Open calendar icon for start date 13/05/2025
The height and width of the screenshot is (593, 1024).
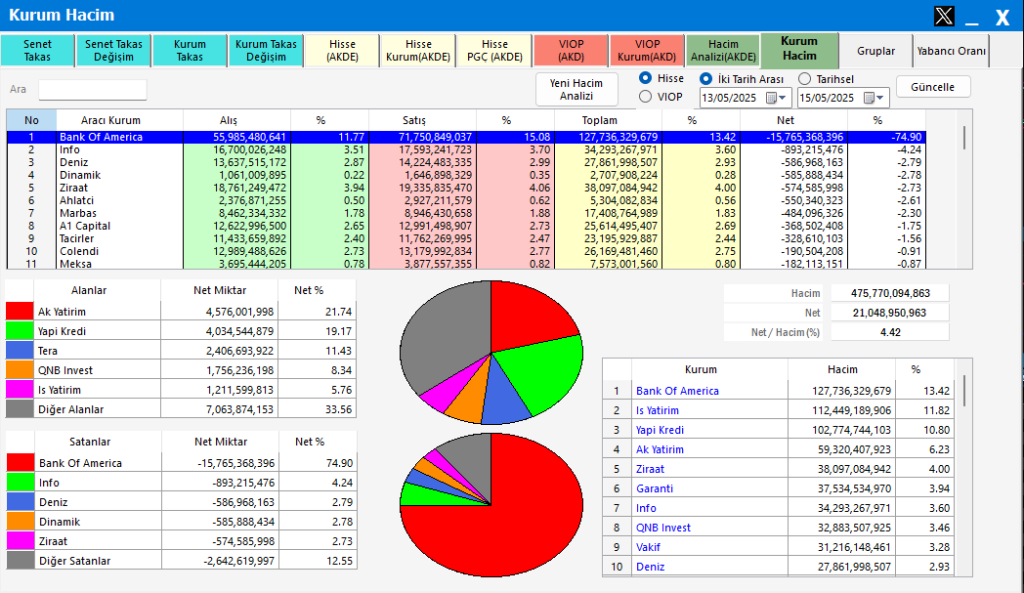[771, 98]
